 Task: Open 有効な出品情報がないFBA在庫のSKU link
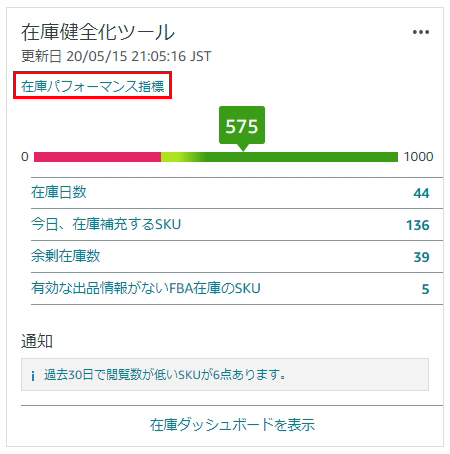[146, 288]
